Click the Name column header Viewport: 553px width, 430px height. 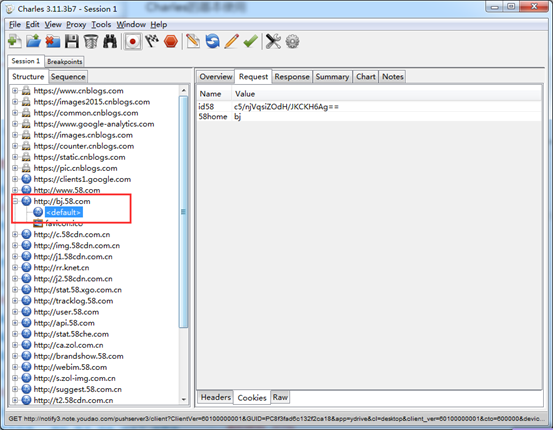pyautogui.click(x=214, y=94)
